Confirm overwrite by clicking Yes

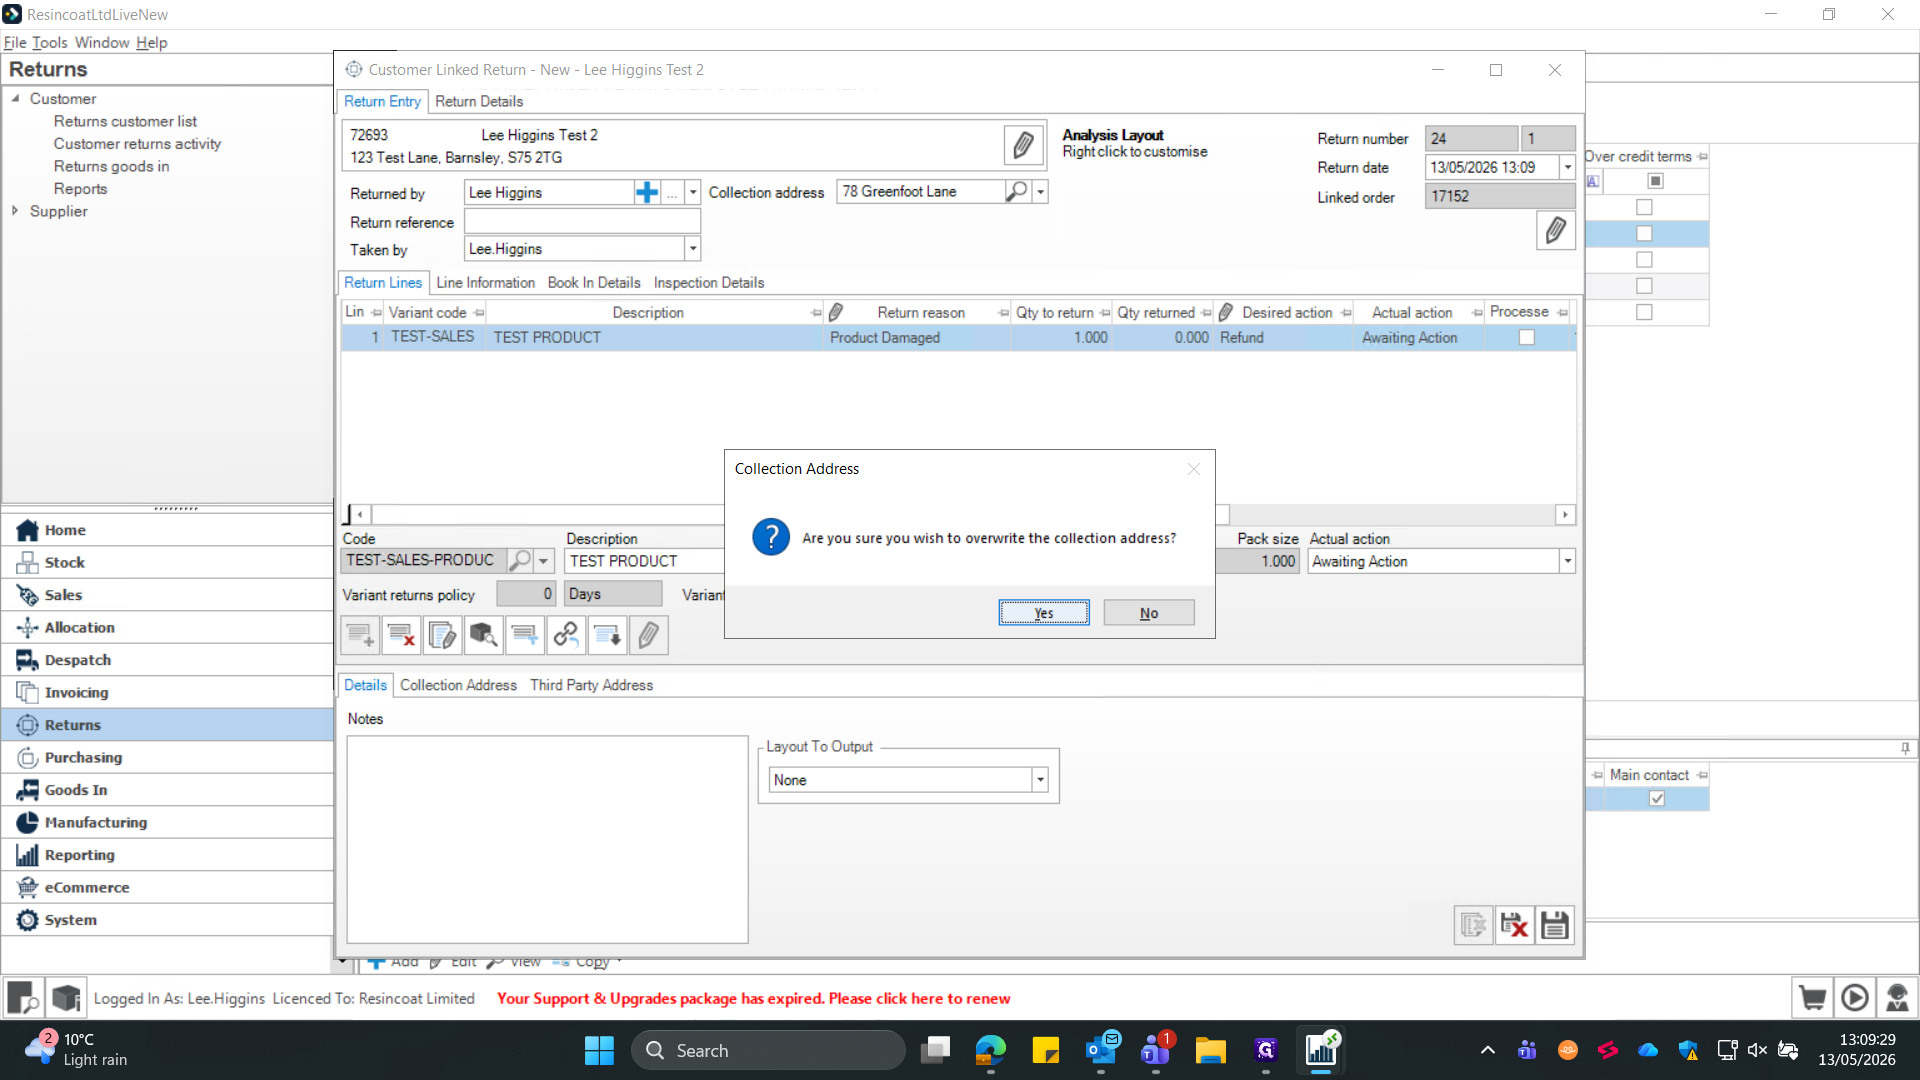tap(1044, 613)
